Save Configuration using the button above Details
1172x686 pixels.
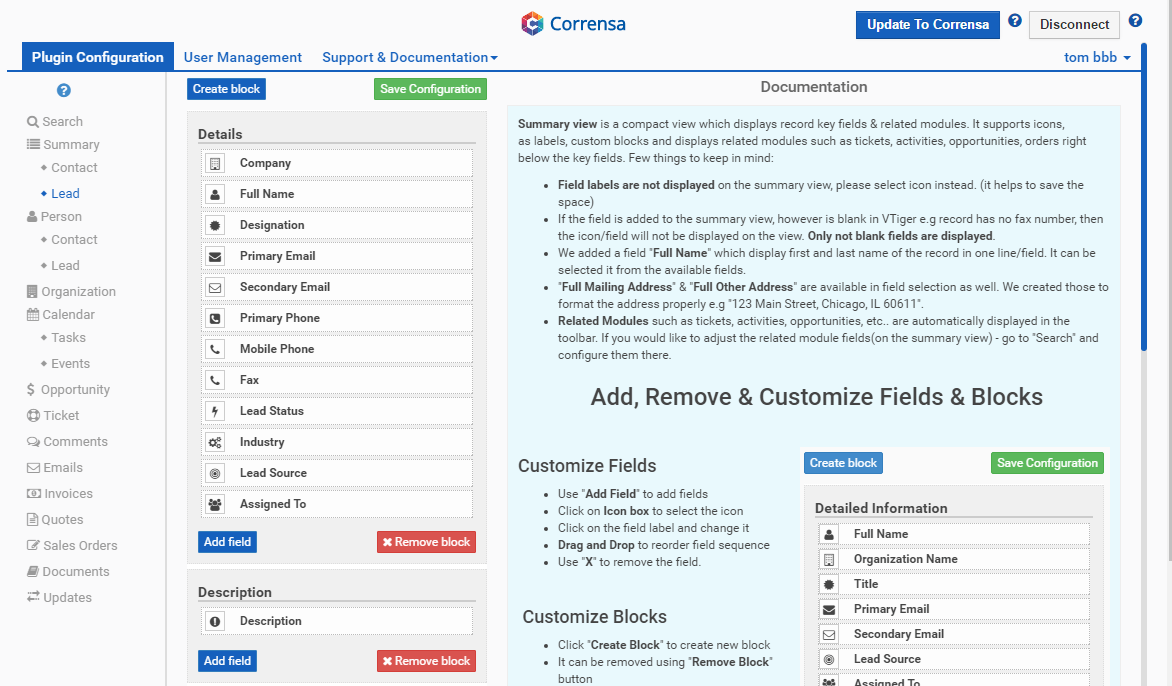tap(431, 89)
